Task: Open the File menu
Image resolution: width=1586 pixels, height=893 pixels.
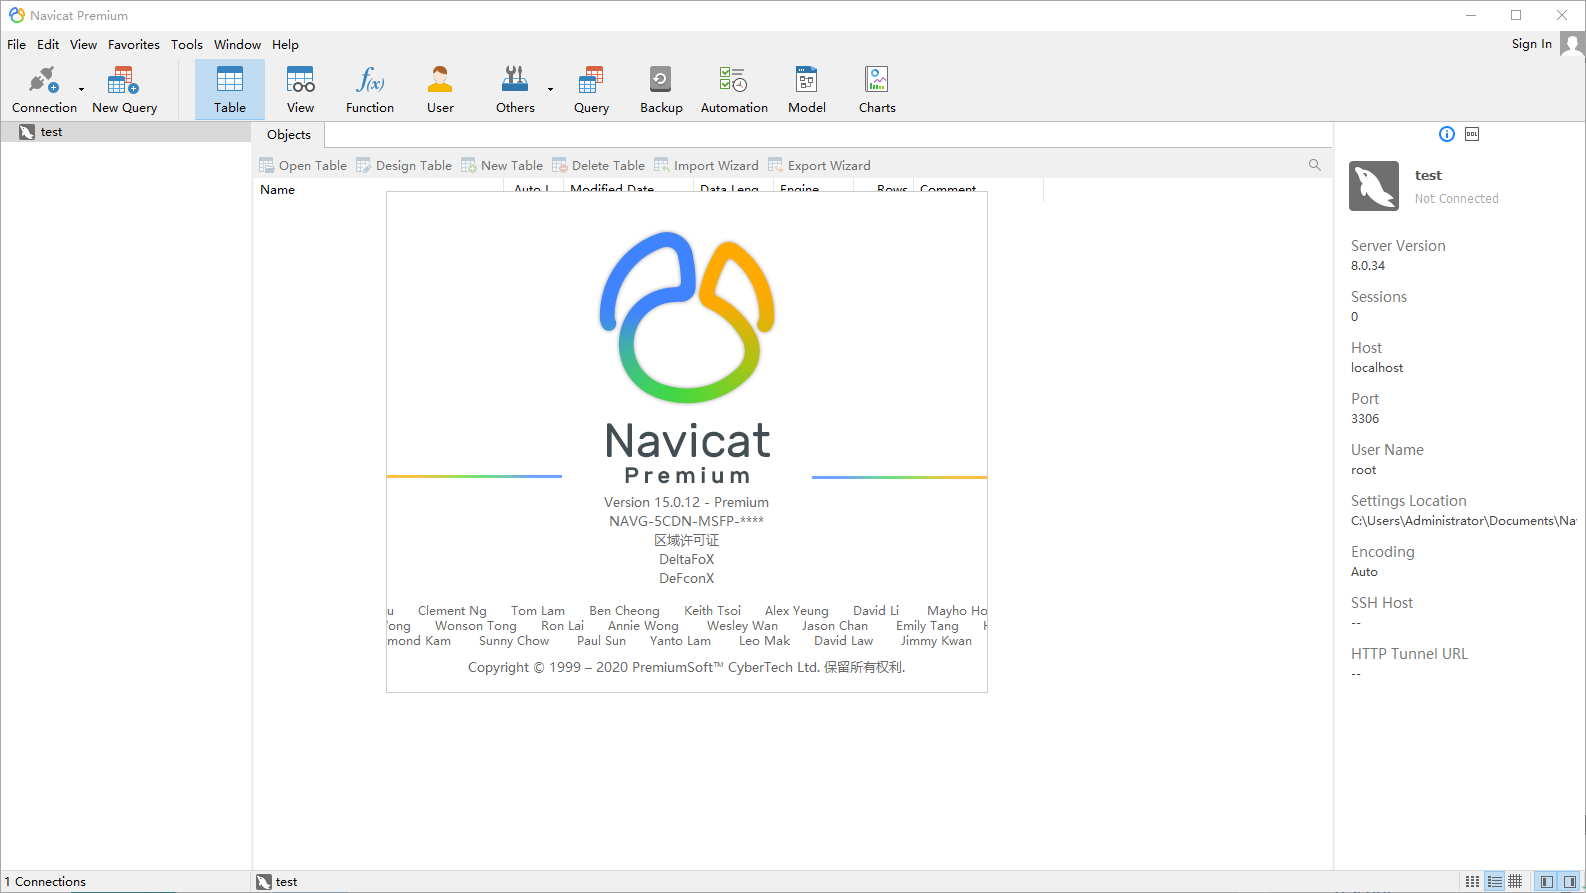Action: pos(17,44)
